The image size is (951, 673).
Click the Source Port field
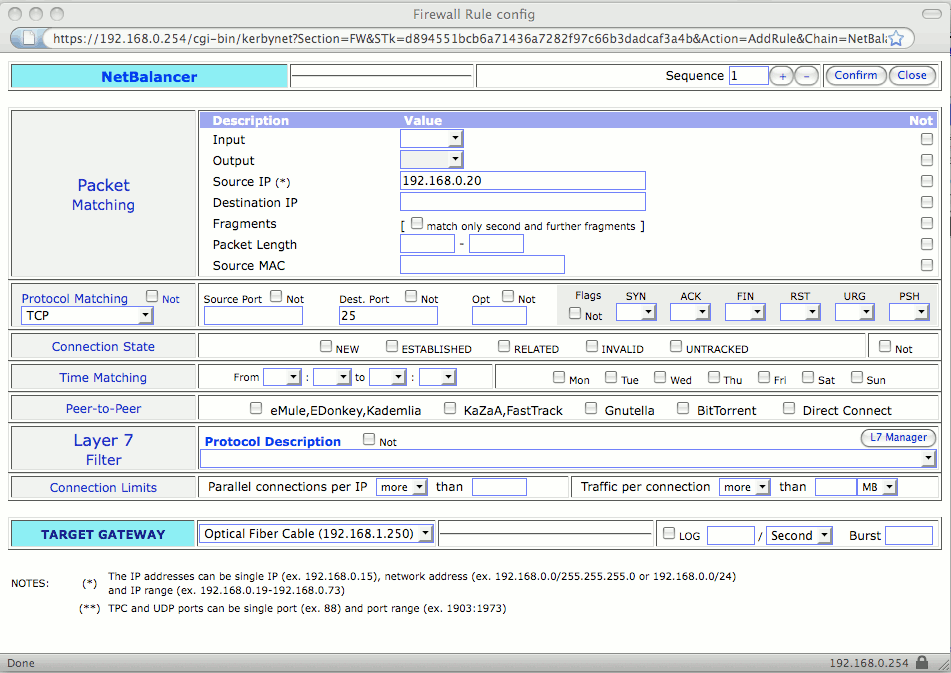click(x=253, y=315)
